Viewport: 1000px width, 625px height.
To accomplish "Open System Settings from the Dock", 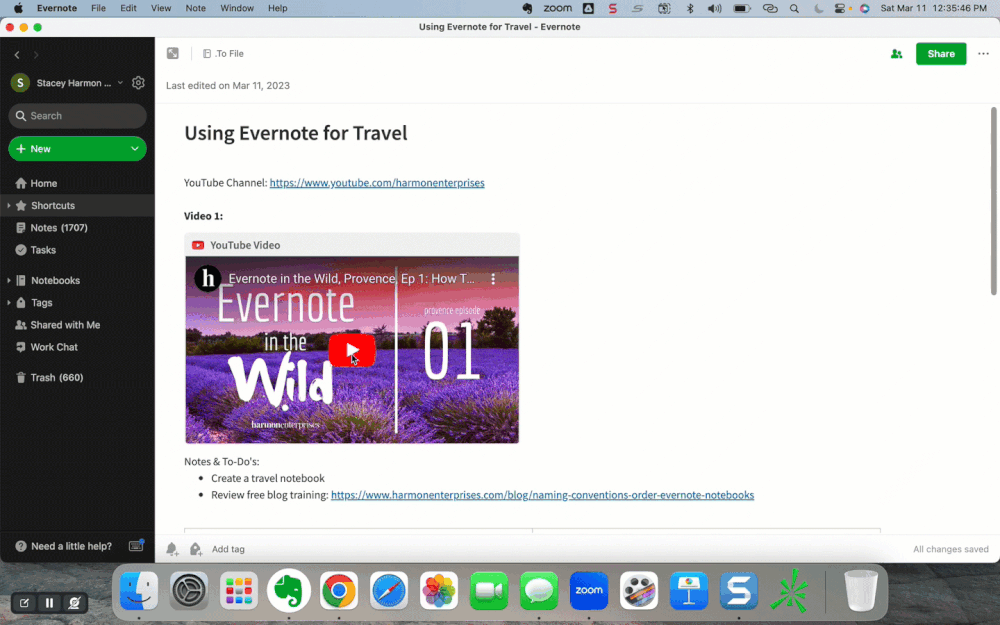I will pyautogui.click(x=189, y=591).
